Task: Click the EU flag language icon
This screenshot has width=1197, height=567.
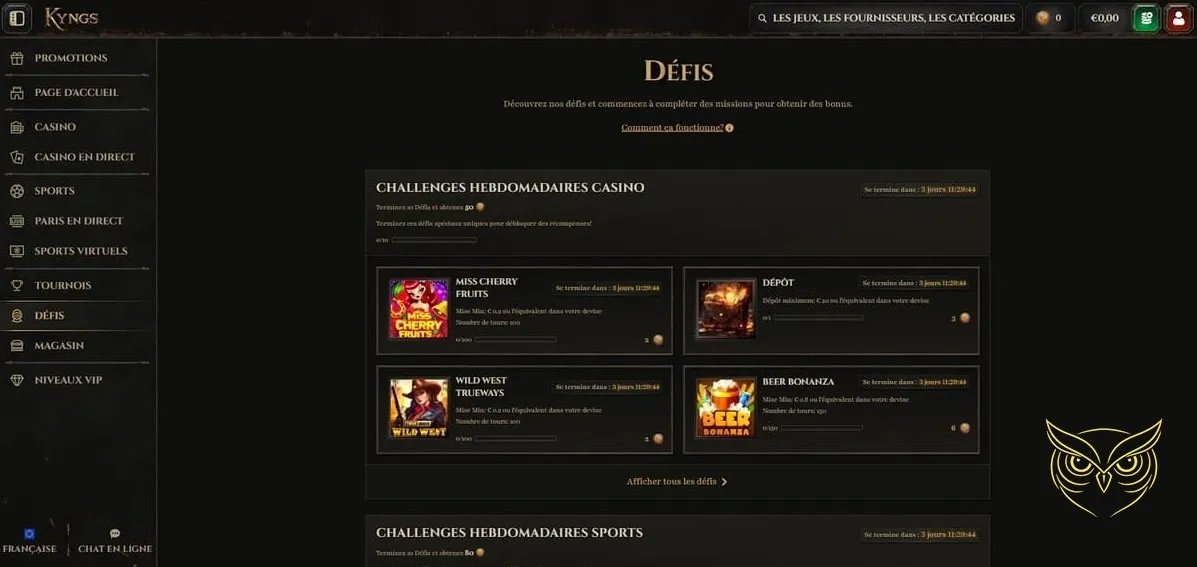Action: click(x=29, y=533)
